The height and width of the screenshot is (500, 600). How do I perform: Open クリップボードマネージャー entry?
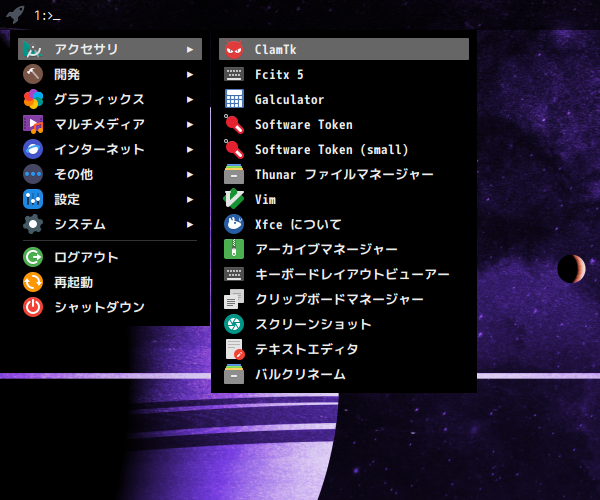coord(344,299)
